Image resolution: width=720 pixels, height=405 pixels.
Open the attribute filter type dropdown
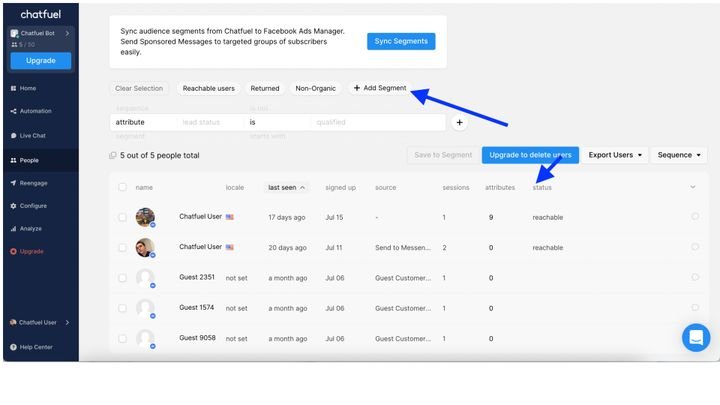[x=143, y=122]
